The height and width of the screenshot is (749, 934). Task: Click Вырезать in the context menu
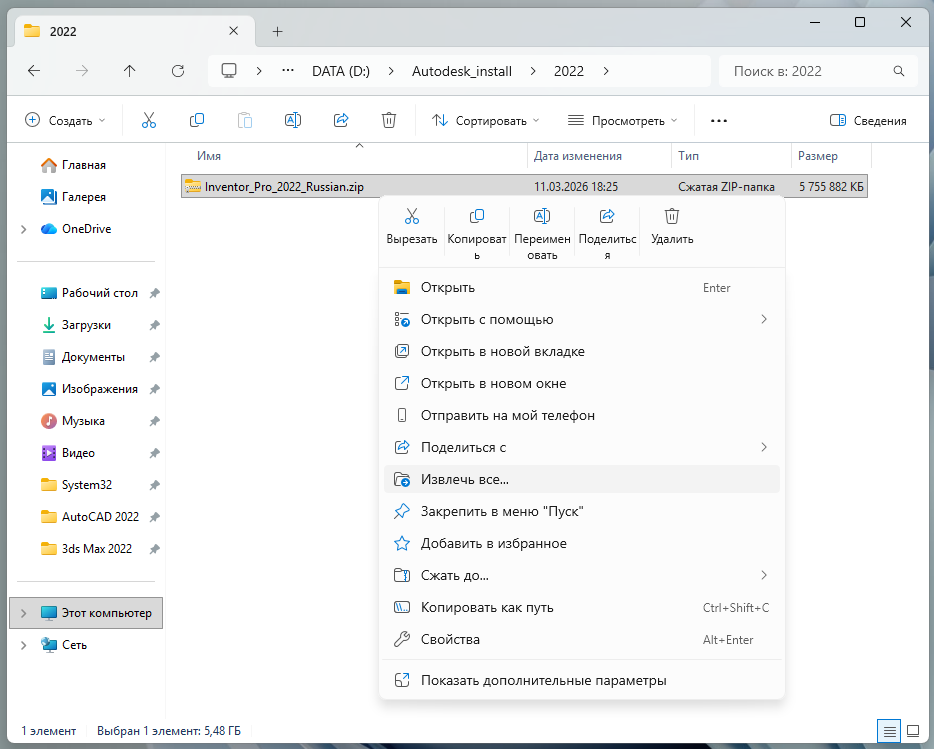tap(412, 226)
